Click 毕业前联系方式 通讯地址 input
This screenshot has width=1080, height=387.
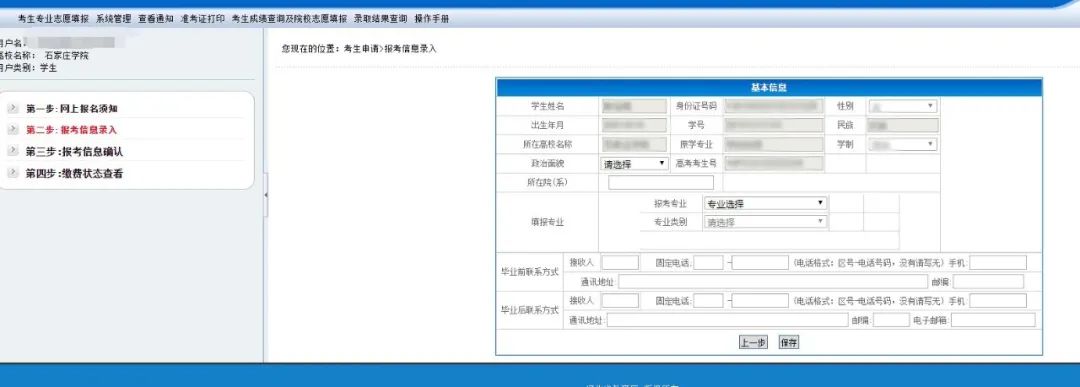pos(773,282)
